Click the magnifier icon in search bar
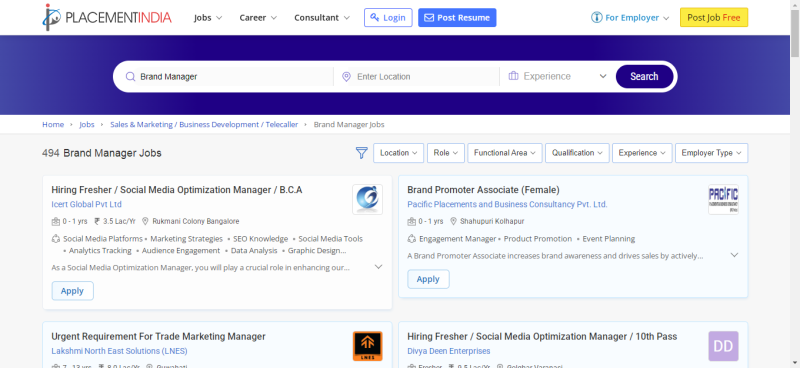The height and width of the screenshot is (368, 800). (x=130, y=77)
